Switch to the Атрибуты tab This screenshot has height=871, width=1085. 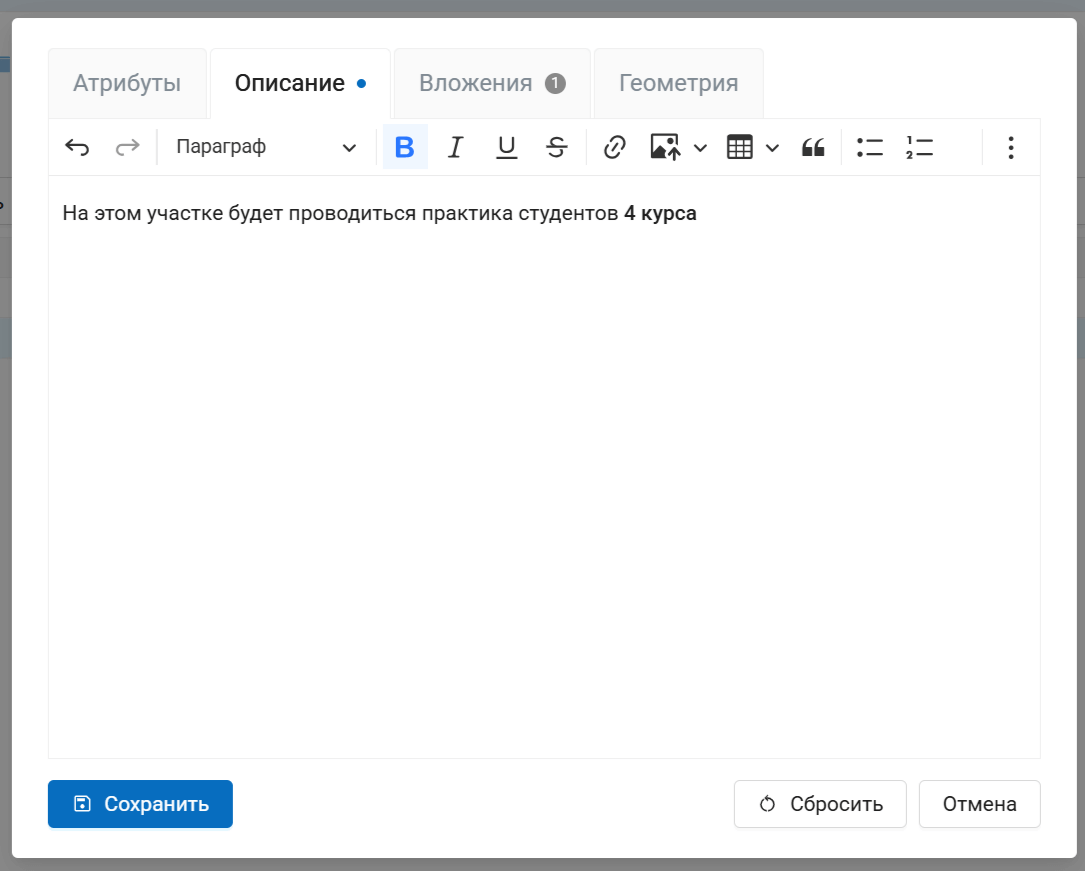tap(127, 83)
